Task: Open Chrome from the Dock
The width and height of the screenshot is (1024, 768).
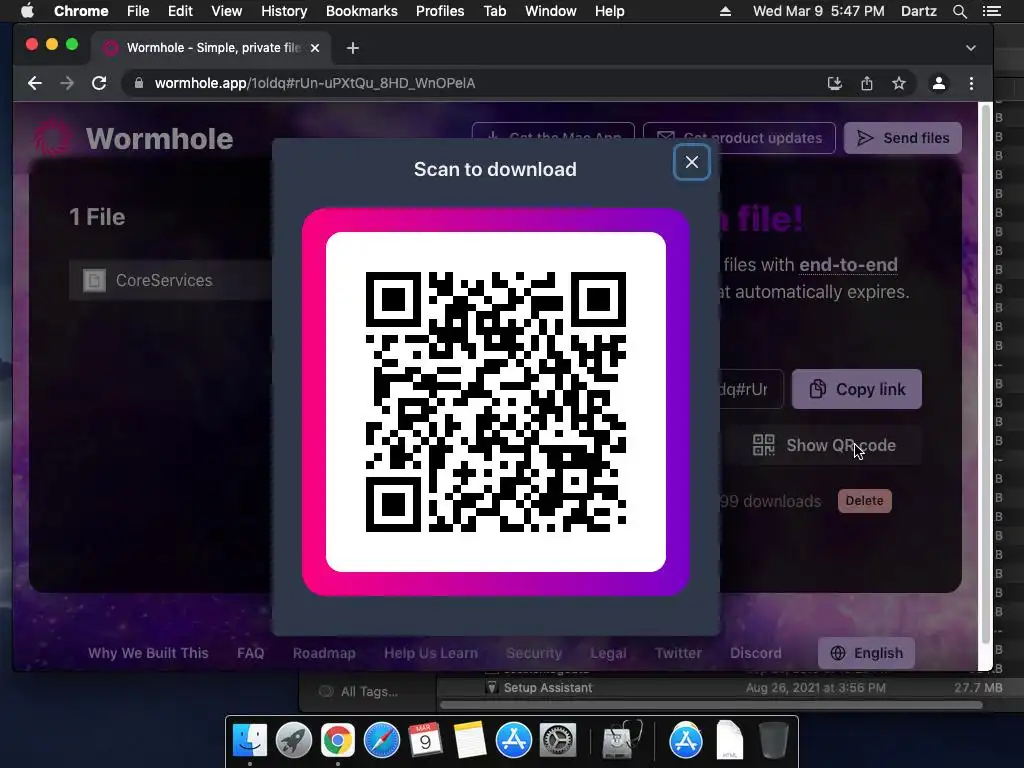Action: pyautogui.click(x=338, y=740)
